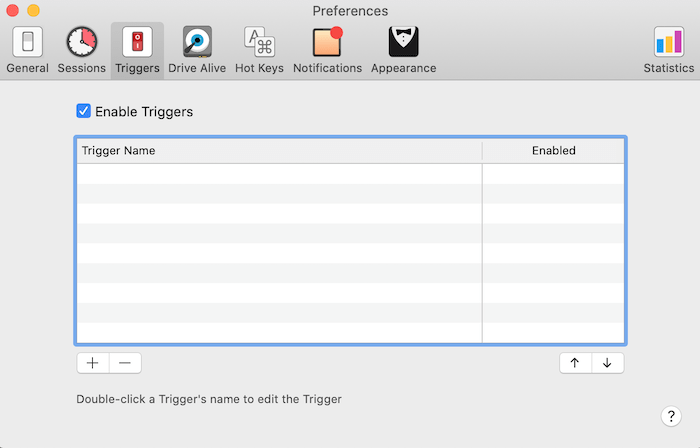The height and width of the screenshot is (448, 700).
Task: Open the Appearance tuxedo icon
Action: pyautogui.click(x=404, y=42)
